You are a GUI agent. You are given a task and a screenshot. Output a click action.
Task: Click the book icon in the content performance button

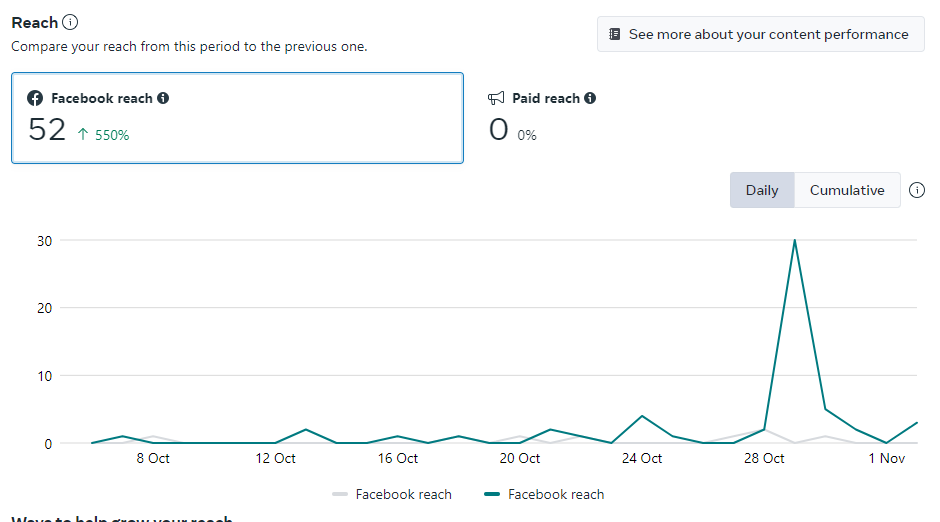615,34
